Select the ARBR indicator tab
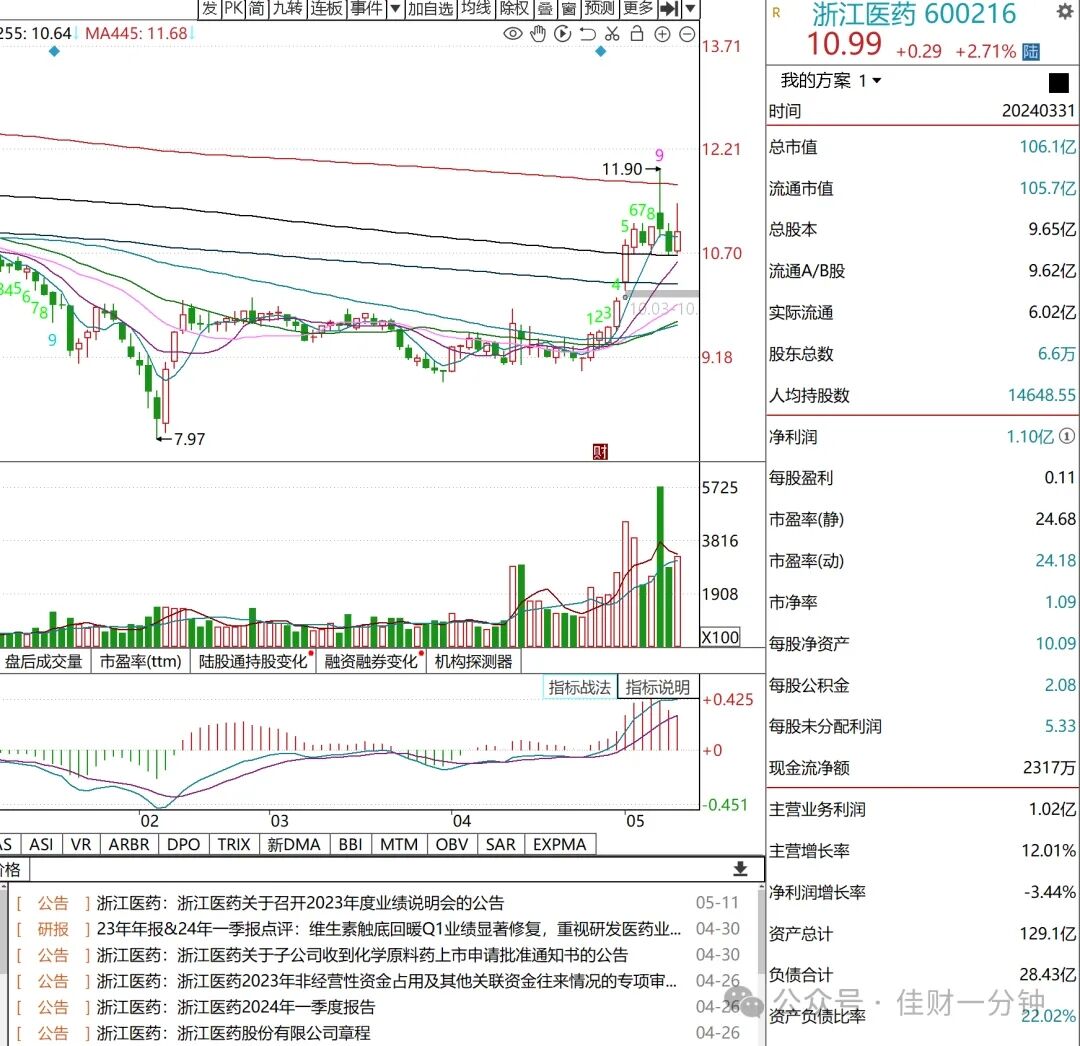This screenshot has width=1080, height=1046. pos(129,844)
